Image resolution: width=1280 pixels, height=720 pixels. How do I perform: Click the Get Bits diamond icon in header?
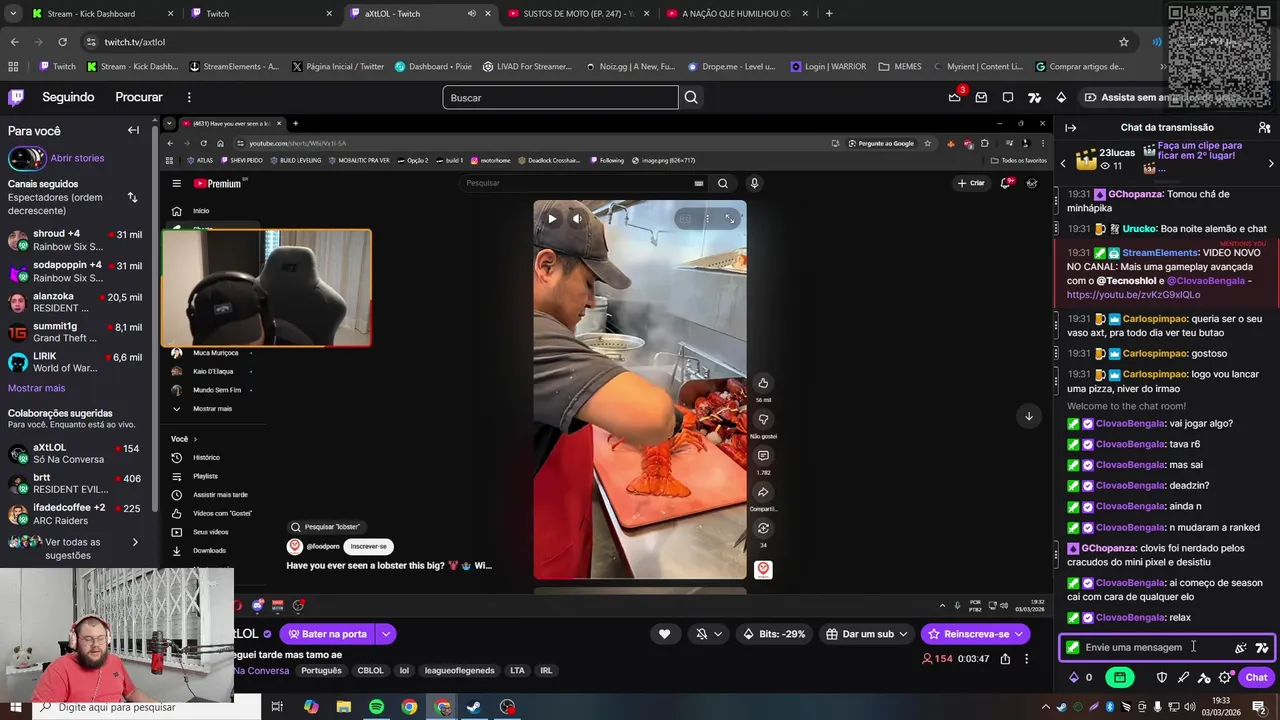[1061, 97]
